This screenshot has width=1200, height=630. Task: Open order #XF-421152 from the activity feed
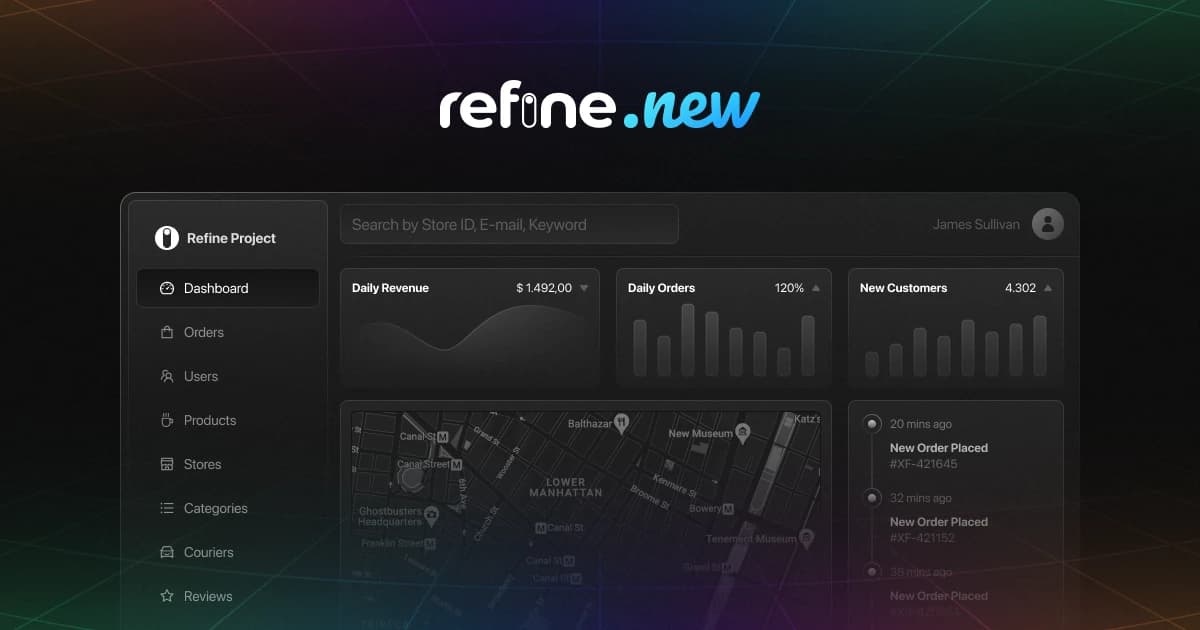point(924,537)
